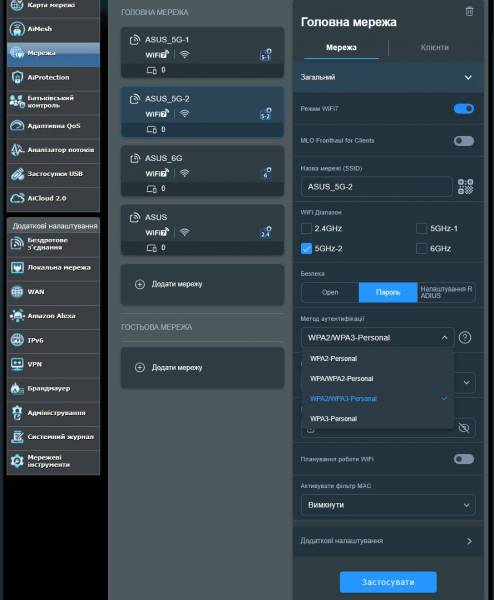Open Administration (Адміністрування) icon
494x600 pixels.
click(x=17, y=412)
